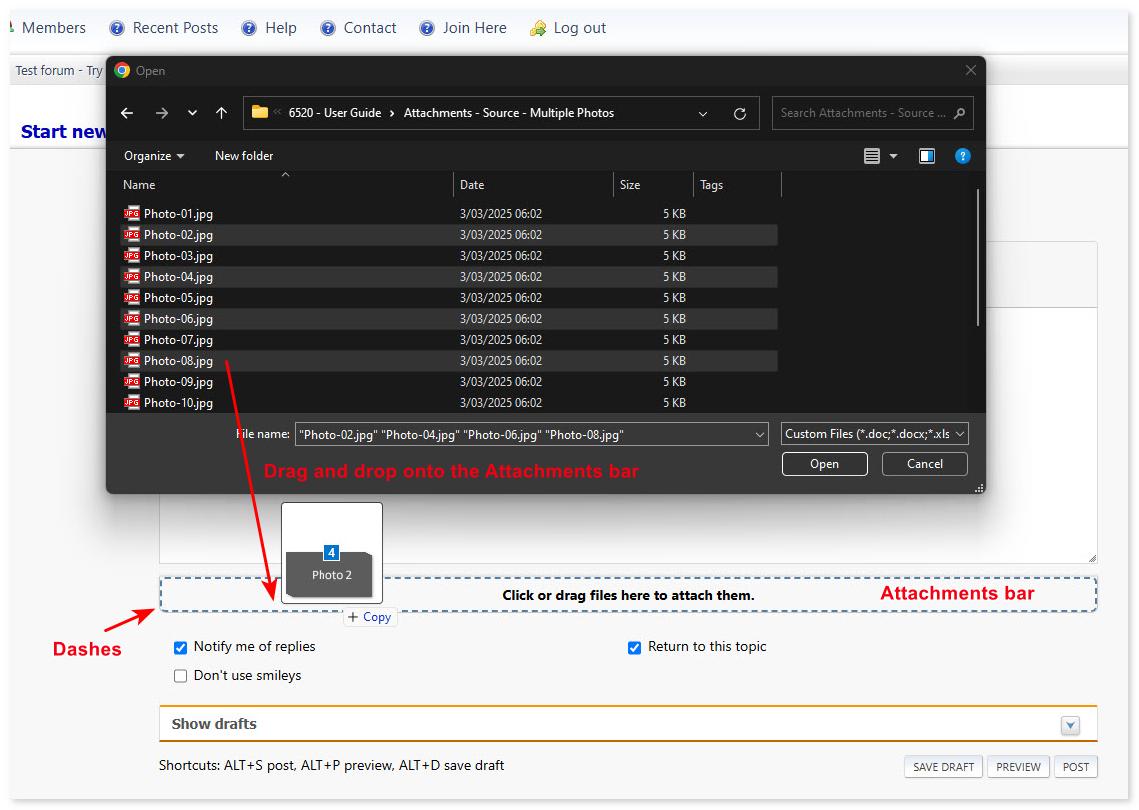This screenshot has width=1139, height=810.
Task: Click the magnifier icon in the Search Attachments box
Action: tap(959, 113)
